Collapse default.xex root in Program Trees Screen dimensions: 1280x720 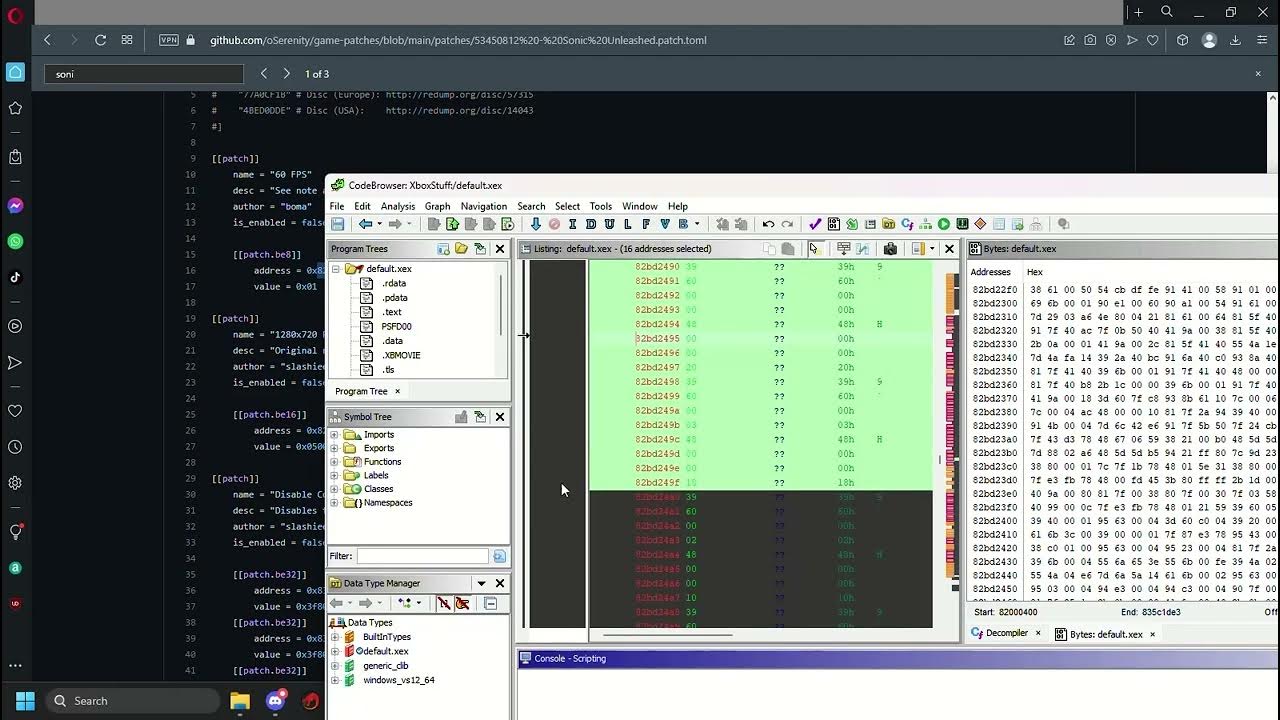pyautogui.click(x=336, y=269)
